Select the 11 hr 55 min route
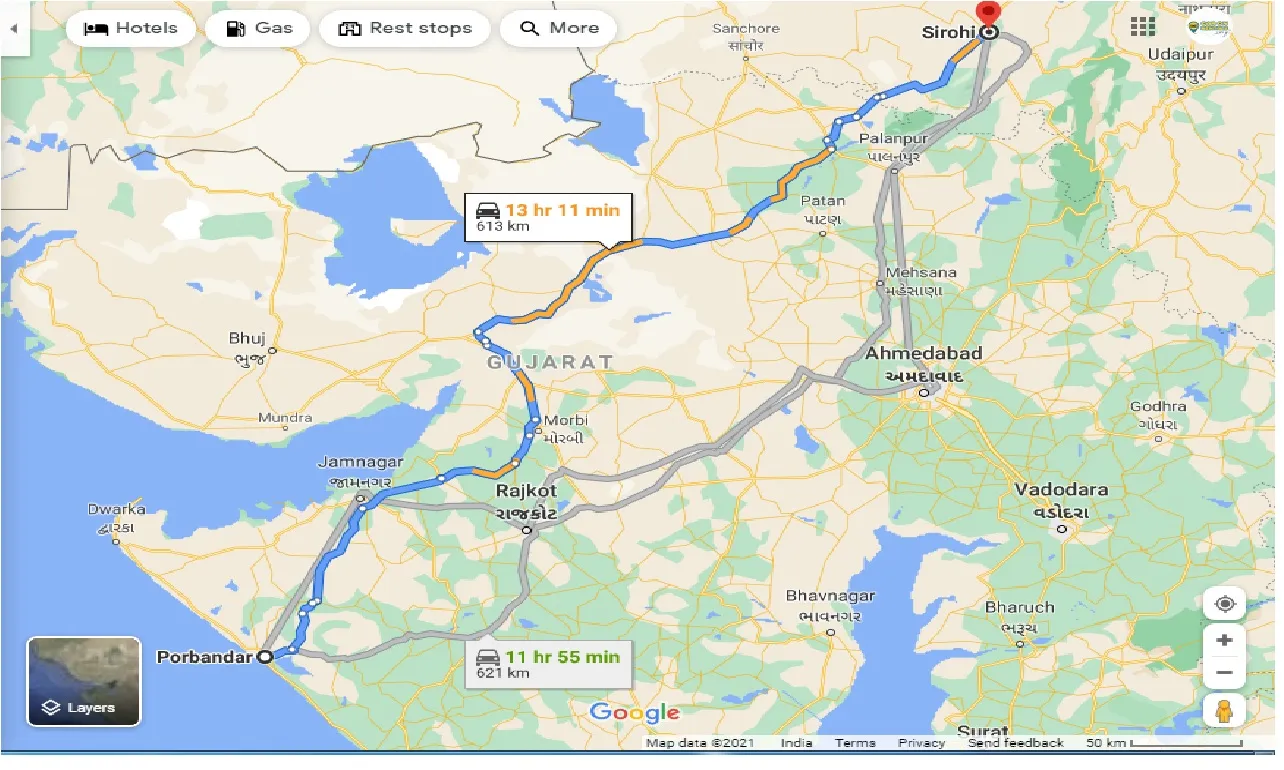This screenshot has width=1284, height=770. click(x=549, y=664)
